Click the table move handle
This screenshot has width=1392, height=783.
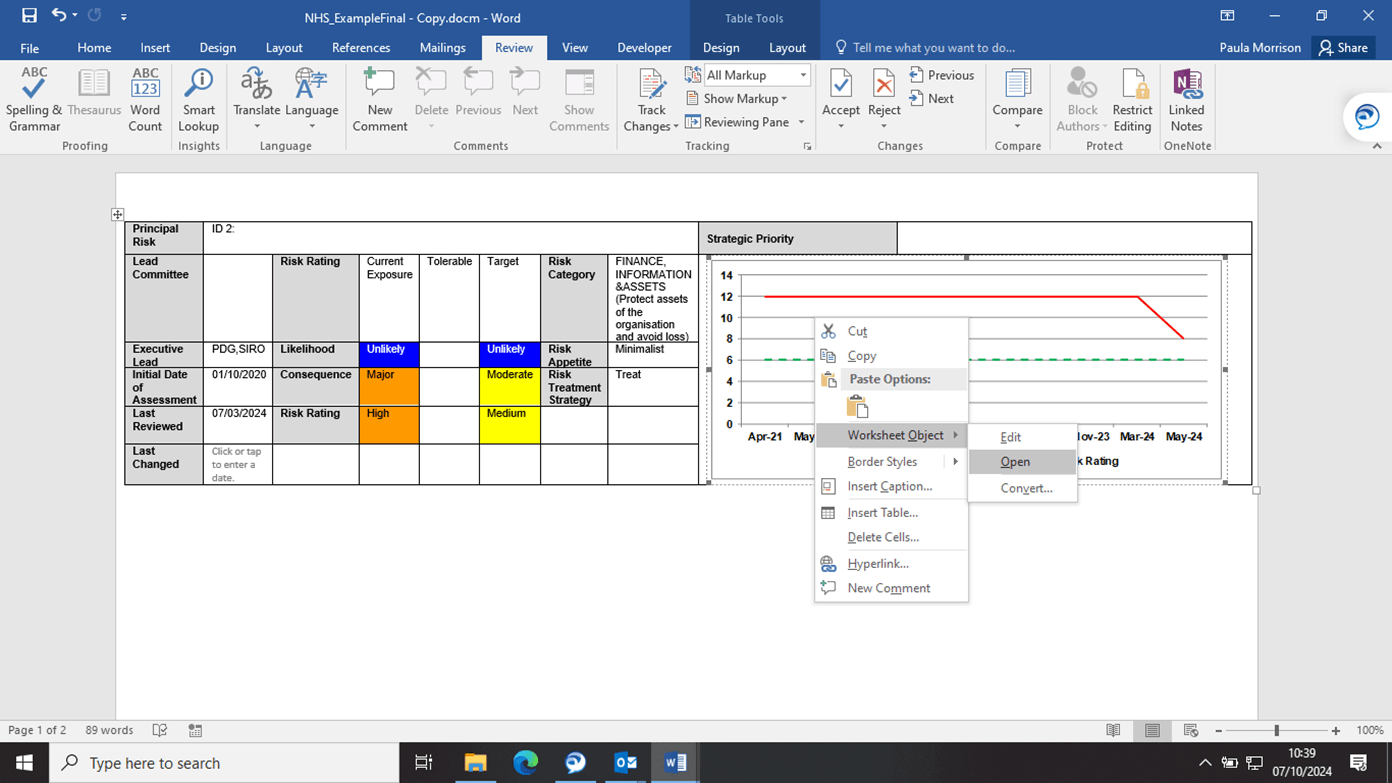coord(117,214)
